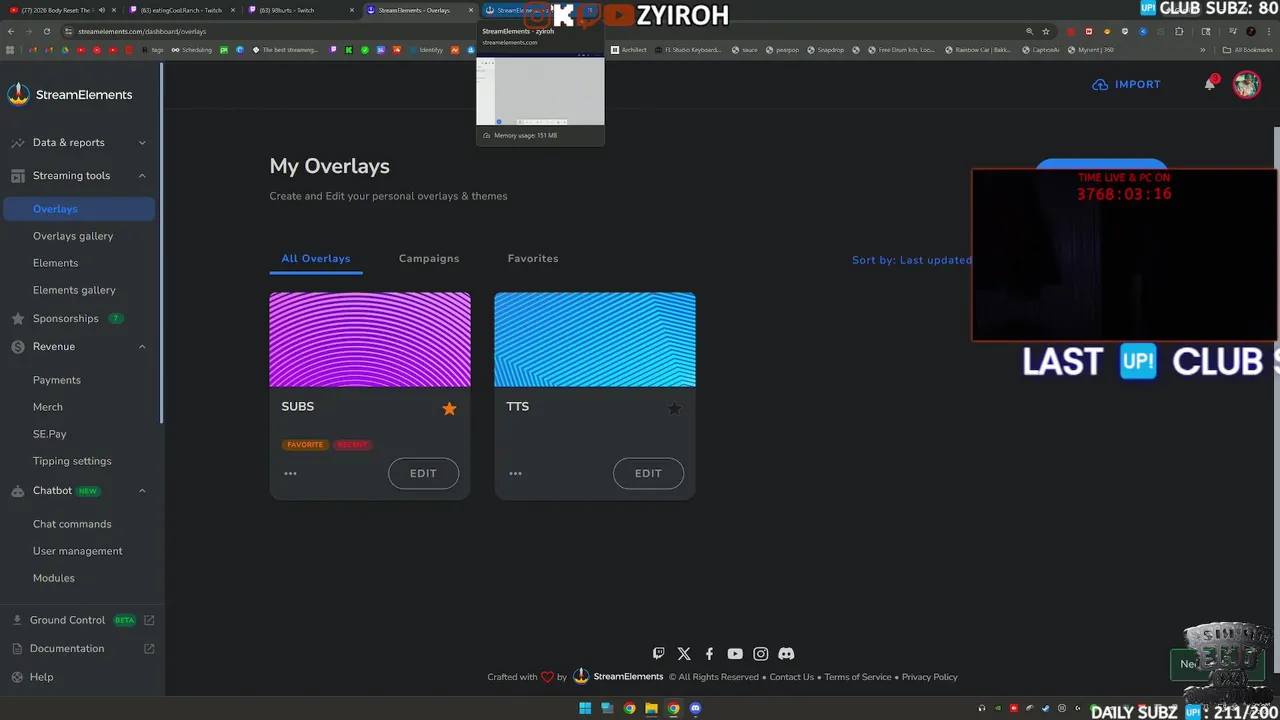The height and width of the screenshot is (720, 1280).
Task: Open the YouTube footer icon
Action: click(735, 653)
